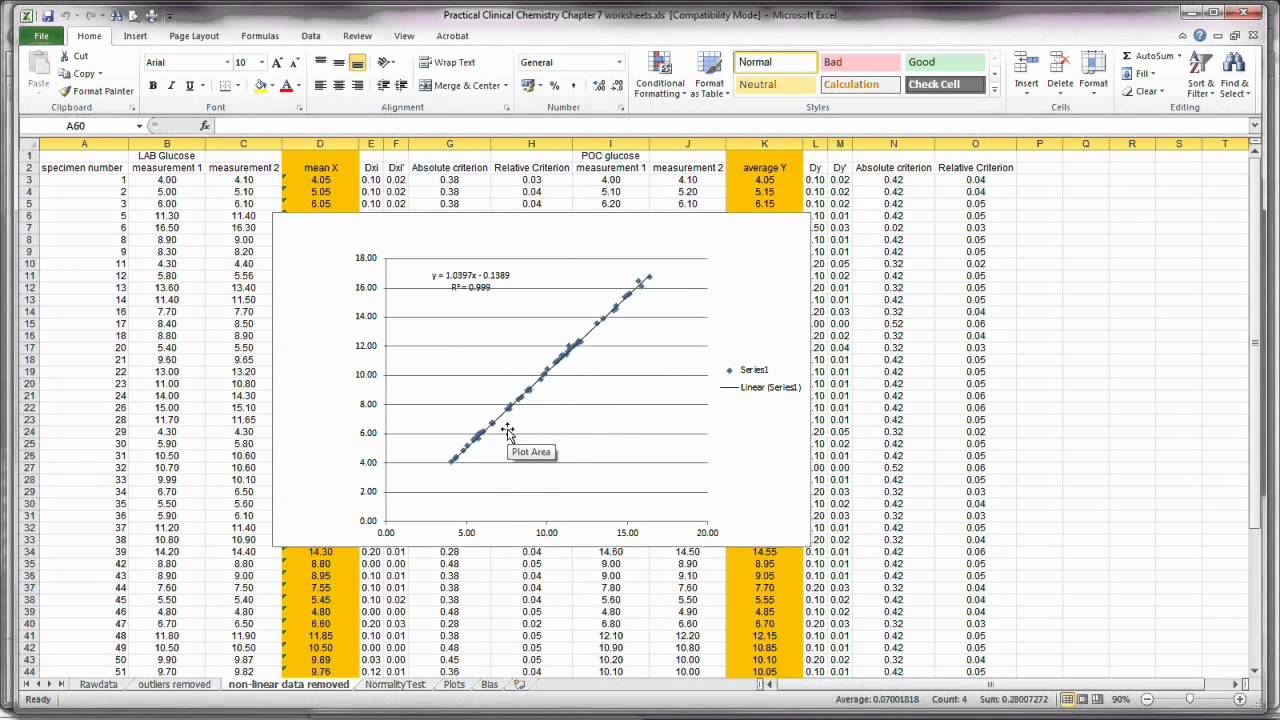The width and height of the screenshot is (1280, 720).
Task: Select the Linear (Series1) legend entry
Action: (761, 387)
